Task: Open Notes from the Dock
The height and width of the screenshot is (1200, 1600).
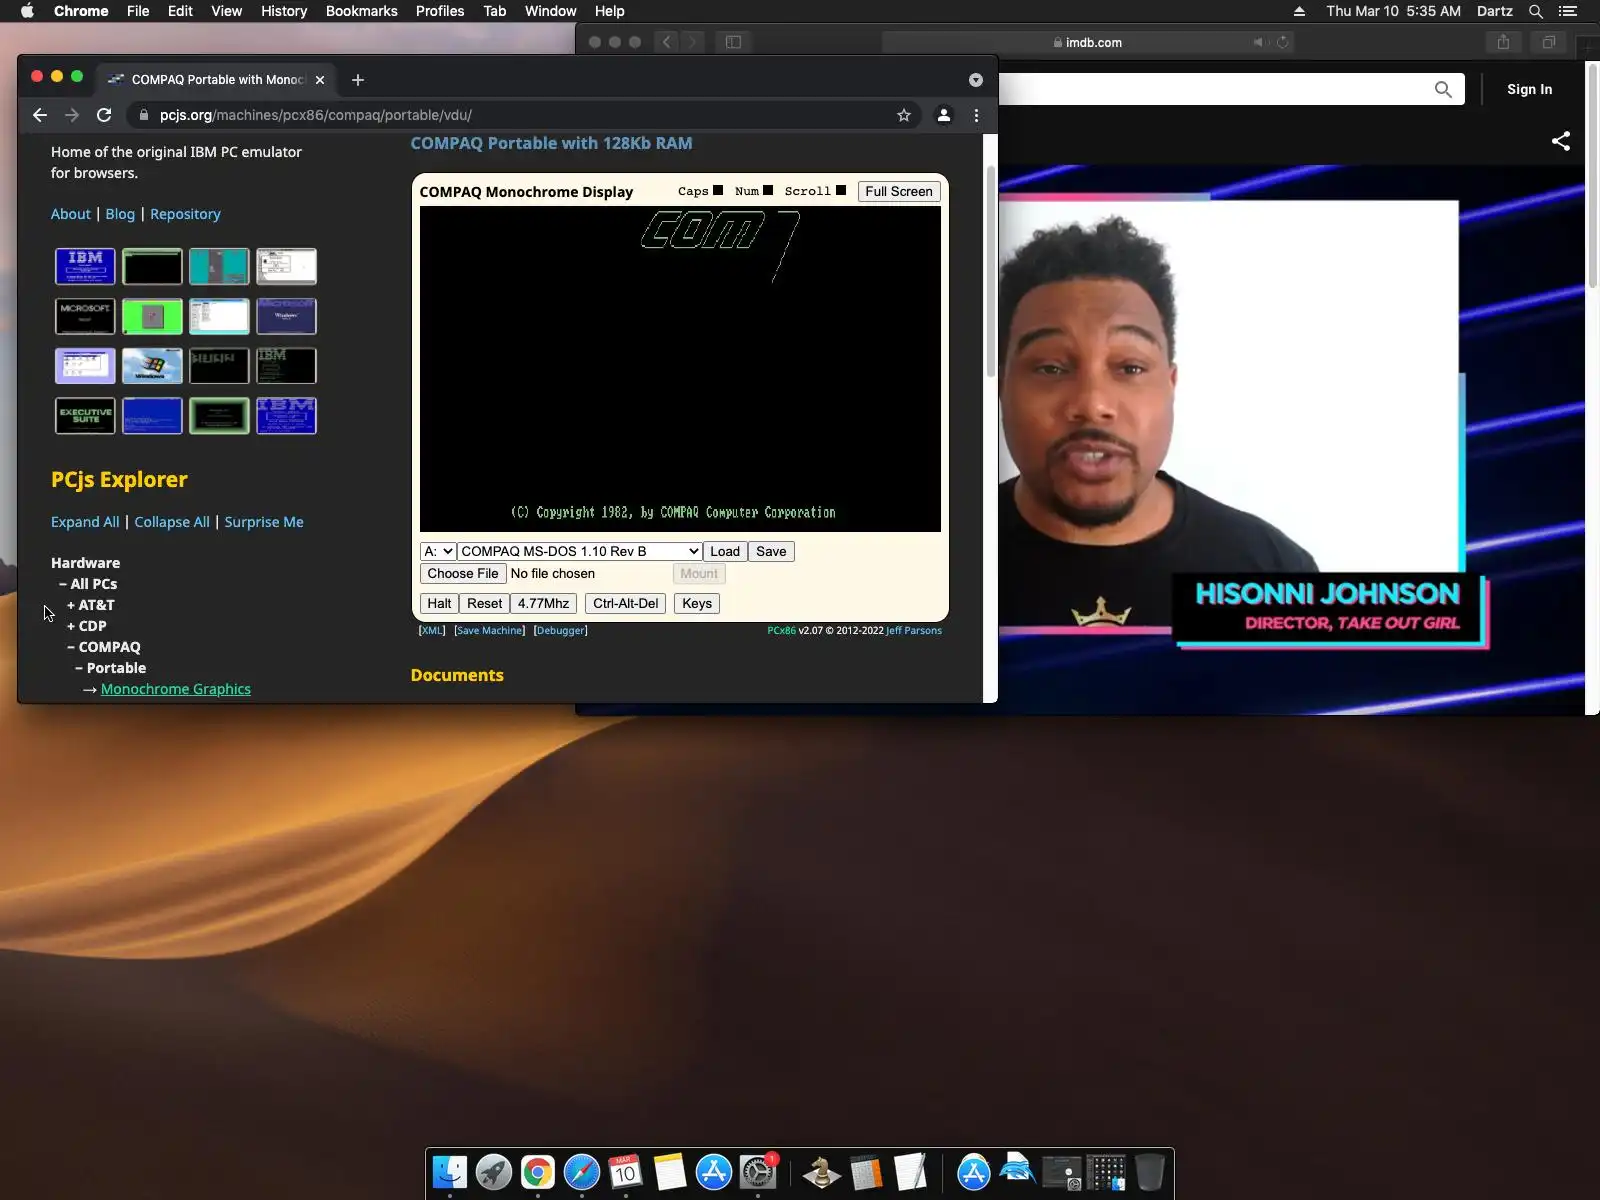Action: (670, 1172)
